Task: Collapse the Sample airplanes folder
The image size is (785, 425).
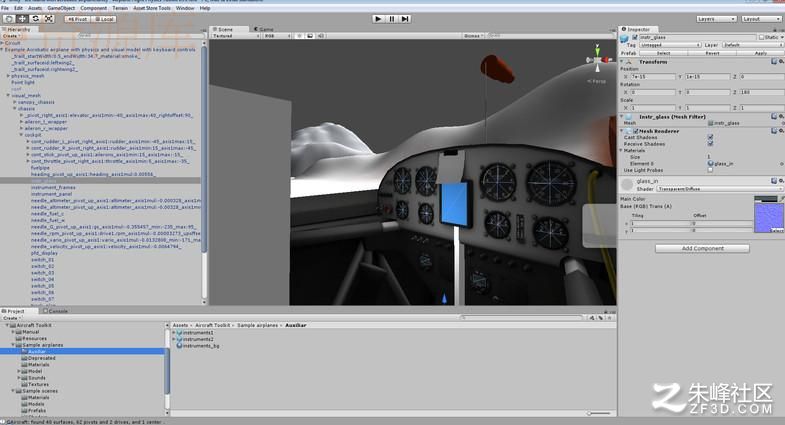Action: point(13,345)
